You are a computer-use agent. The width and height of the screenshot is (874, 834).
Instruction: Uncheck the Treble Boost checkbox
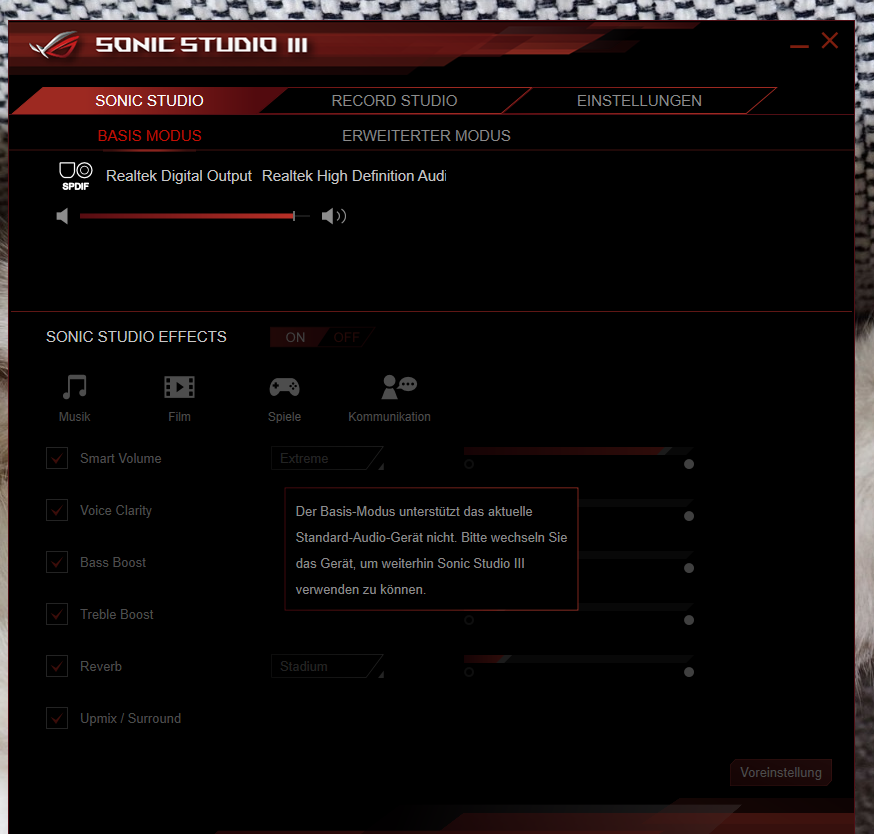click(x=57, y=614)
